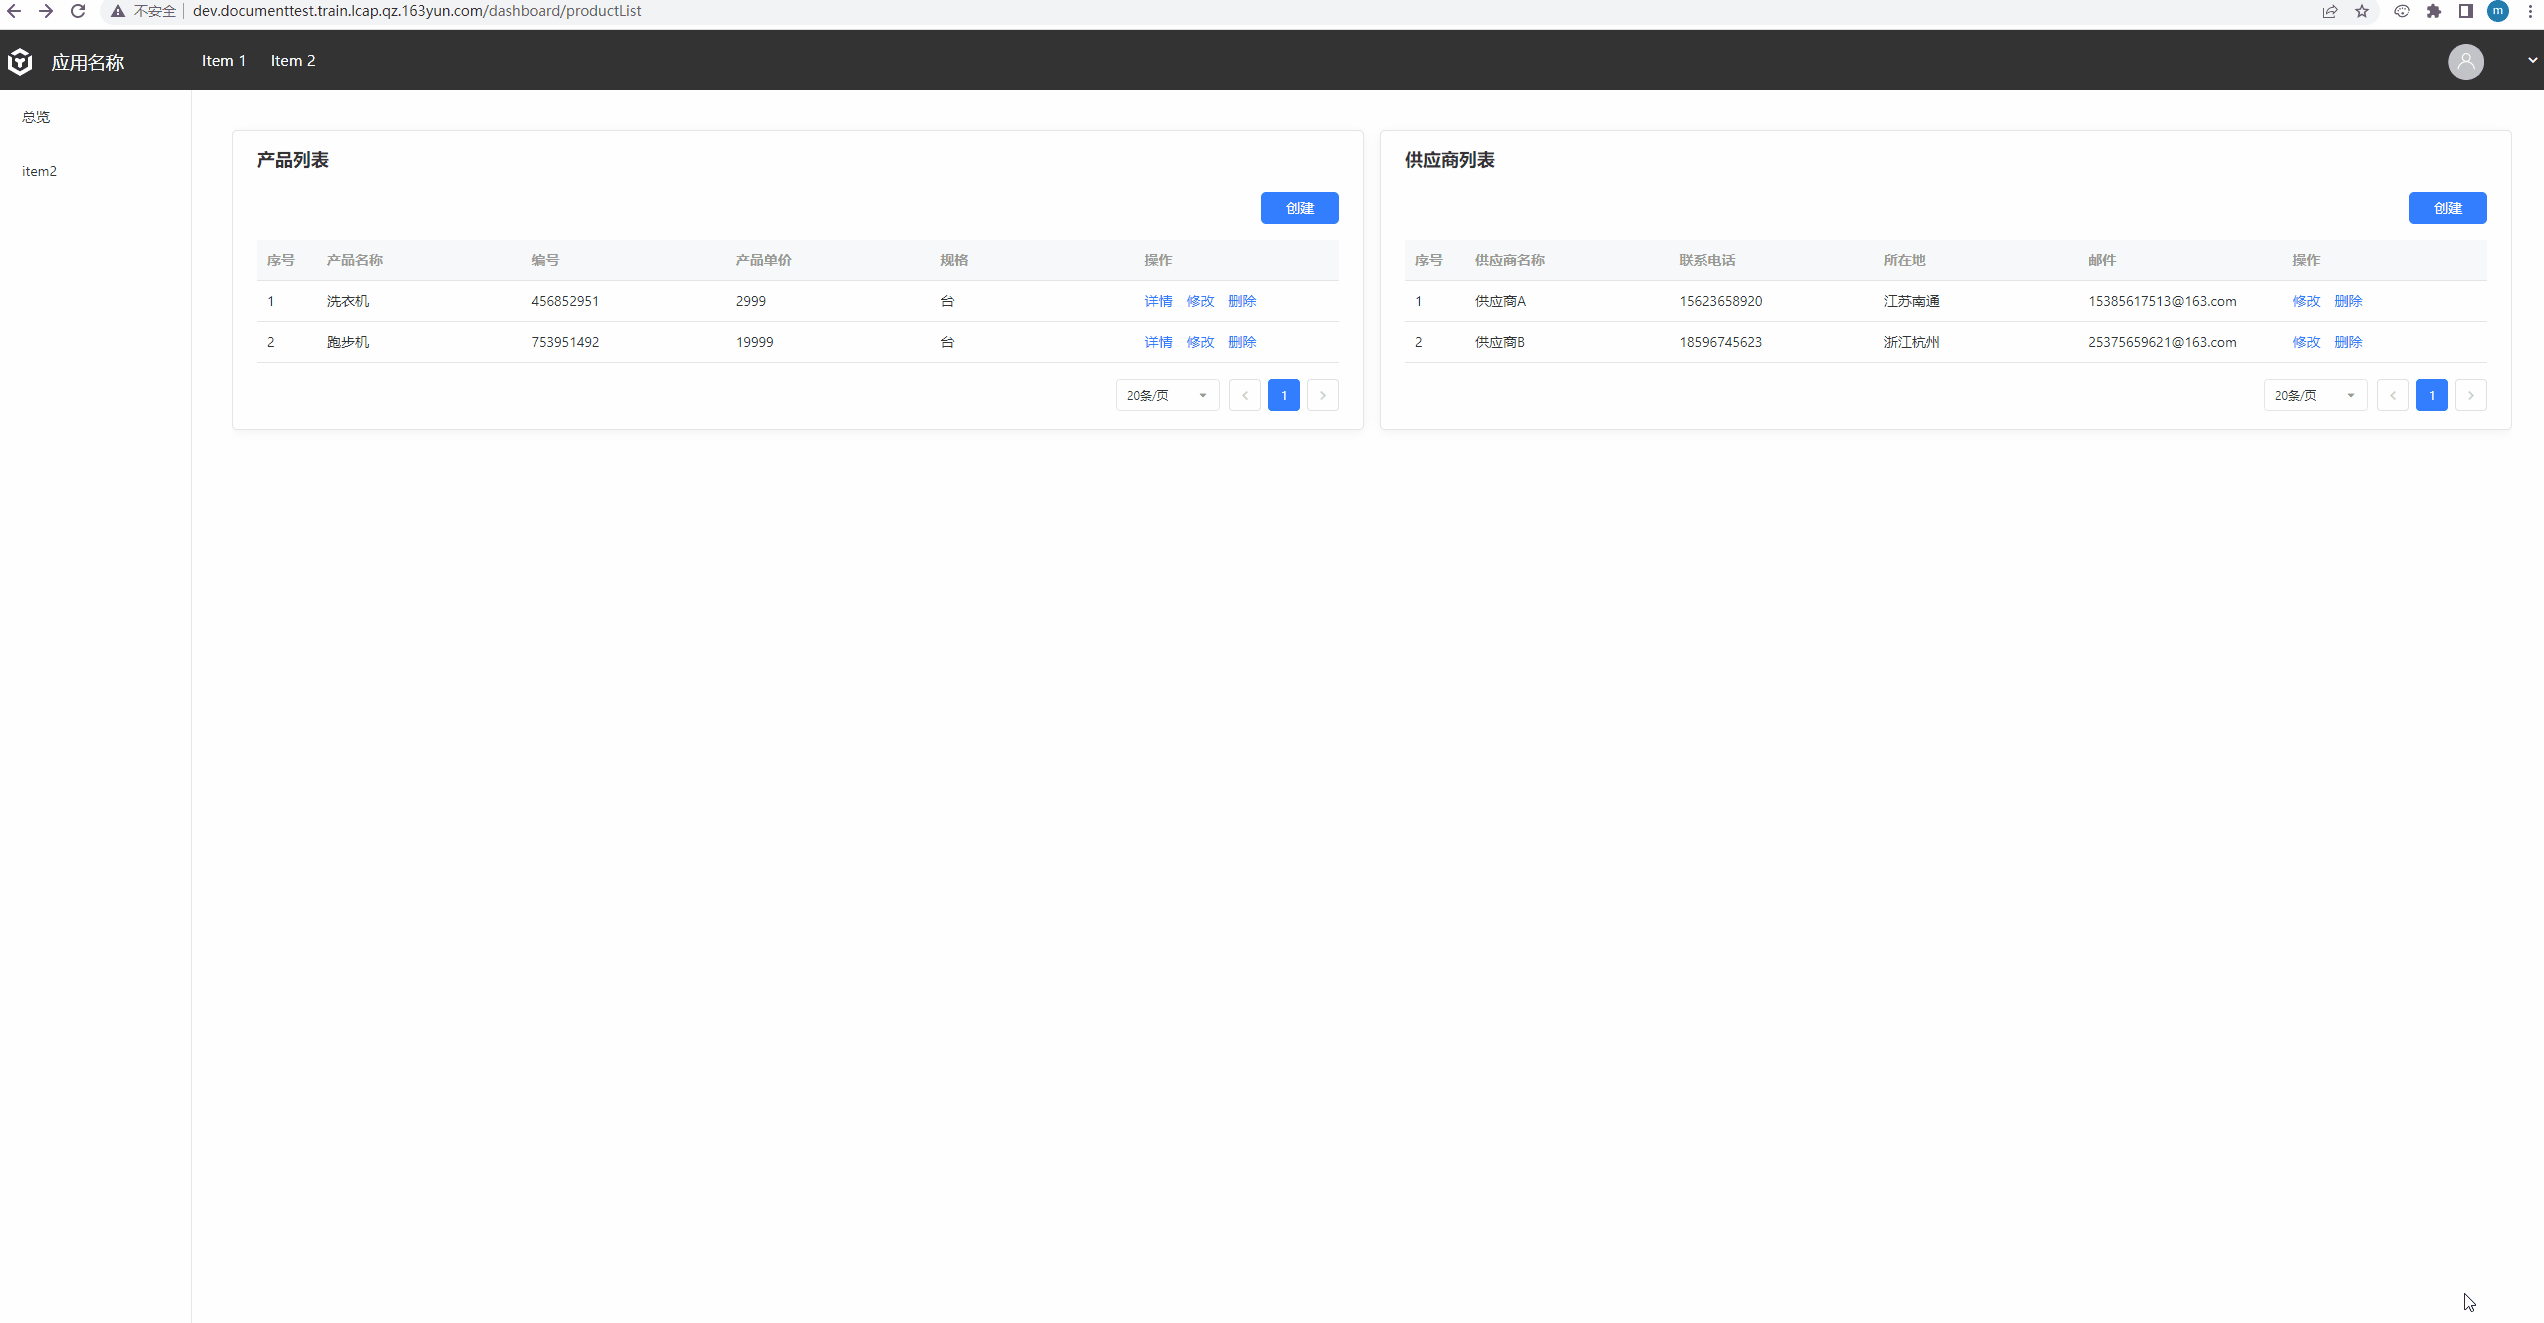Screen dimensions: 2544x1323
Task: Click the 江苏南通 location cell
Action: click(1911, 301)
